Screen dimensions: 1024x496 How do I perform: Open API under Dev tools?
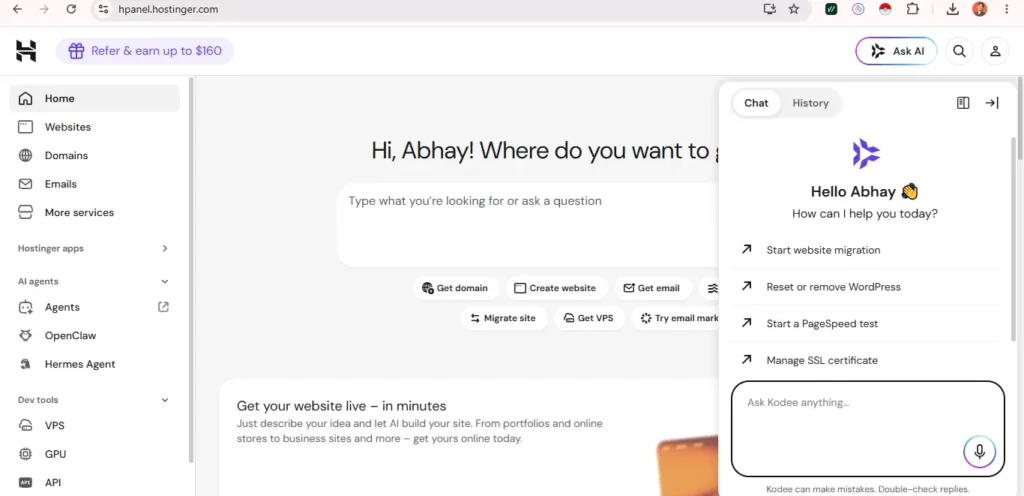coord(95,483)
